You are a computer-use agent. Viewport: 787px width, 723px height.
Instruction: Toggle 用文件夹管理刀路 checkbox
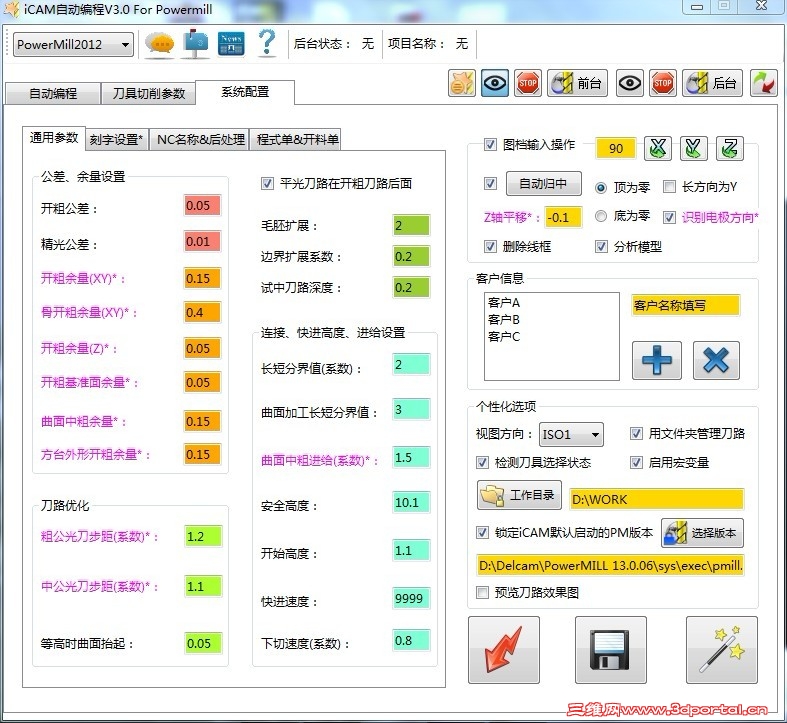point(636,433)
